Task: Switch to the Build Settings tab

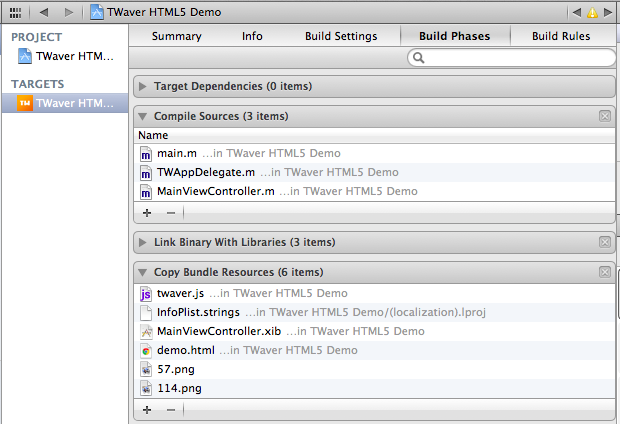Action: pyautogui.click(x=341, y=36)
